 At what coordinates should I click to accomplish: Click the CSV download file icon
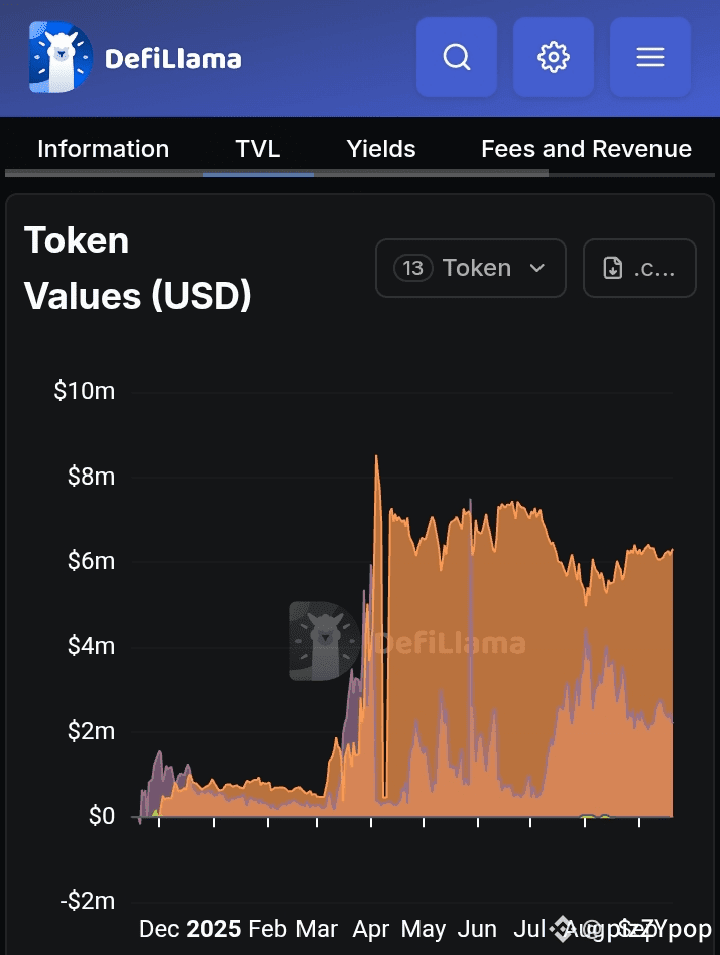pos(613,268)
